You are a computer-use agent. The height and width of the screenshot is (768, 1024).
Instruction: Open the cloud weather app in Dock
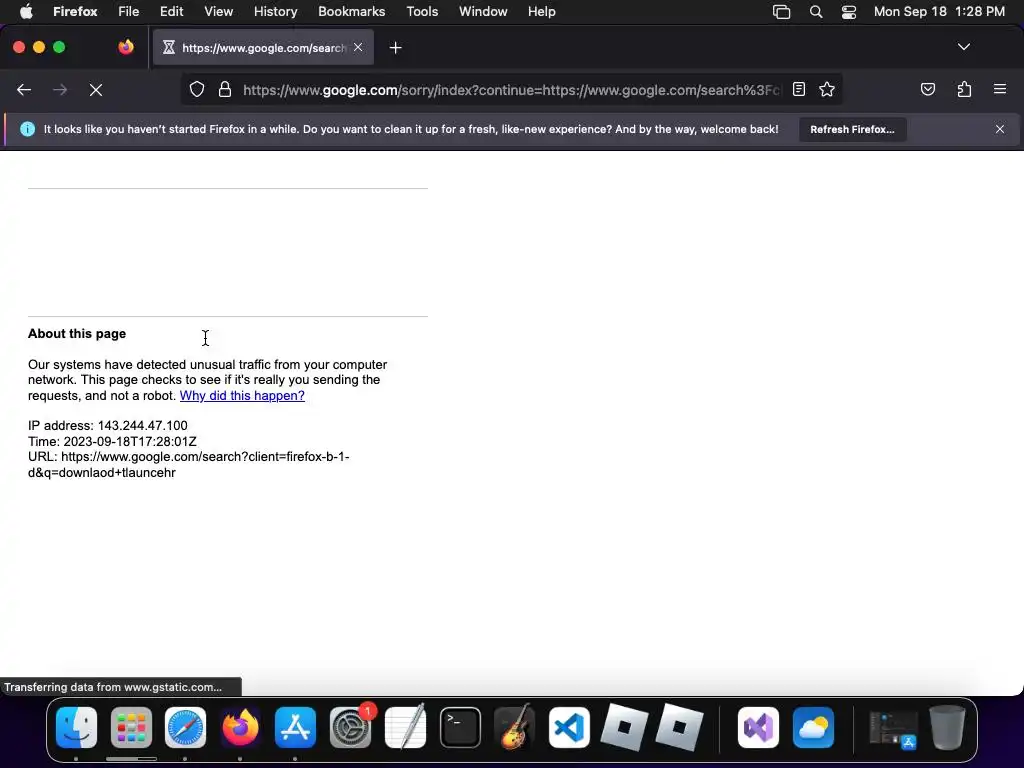813,728
